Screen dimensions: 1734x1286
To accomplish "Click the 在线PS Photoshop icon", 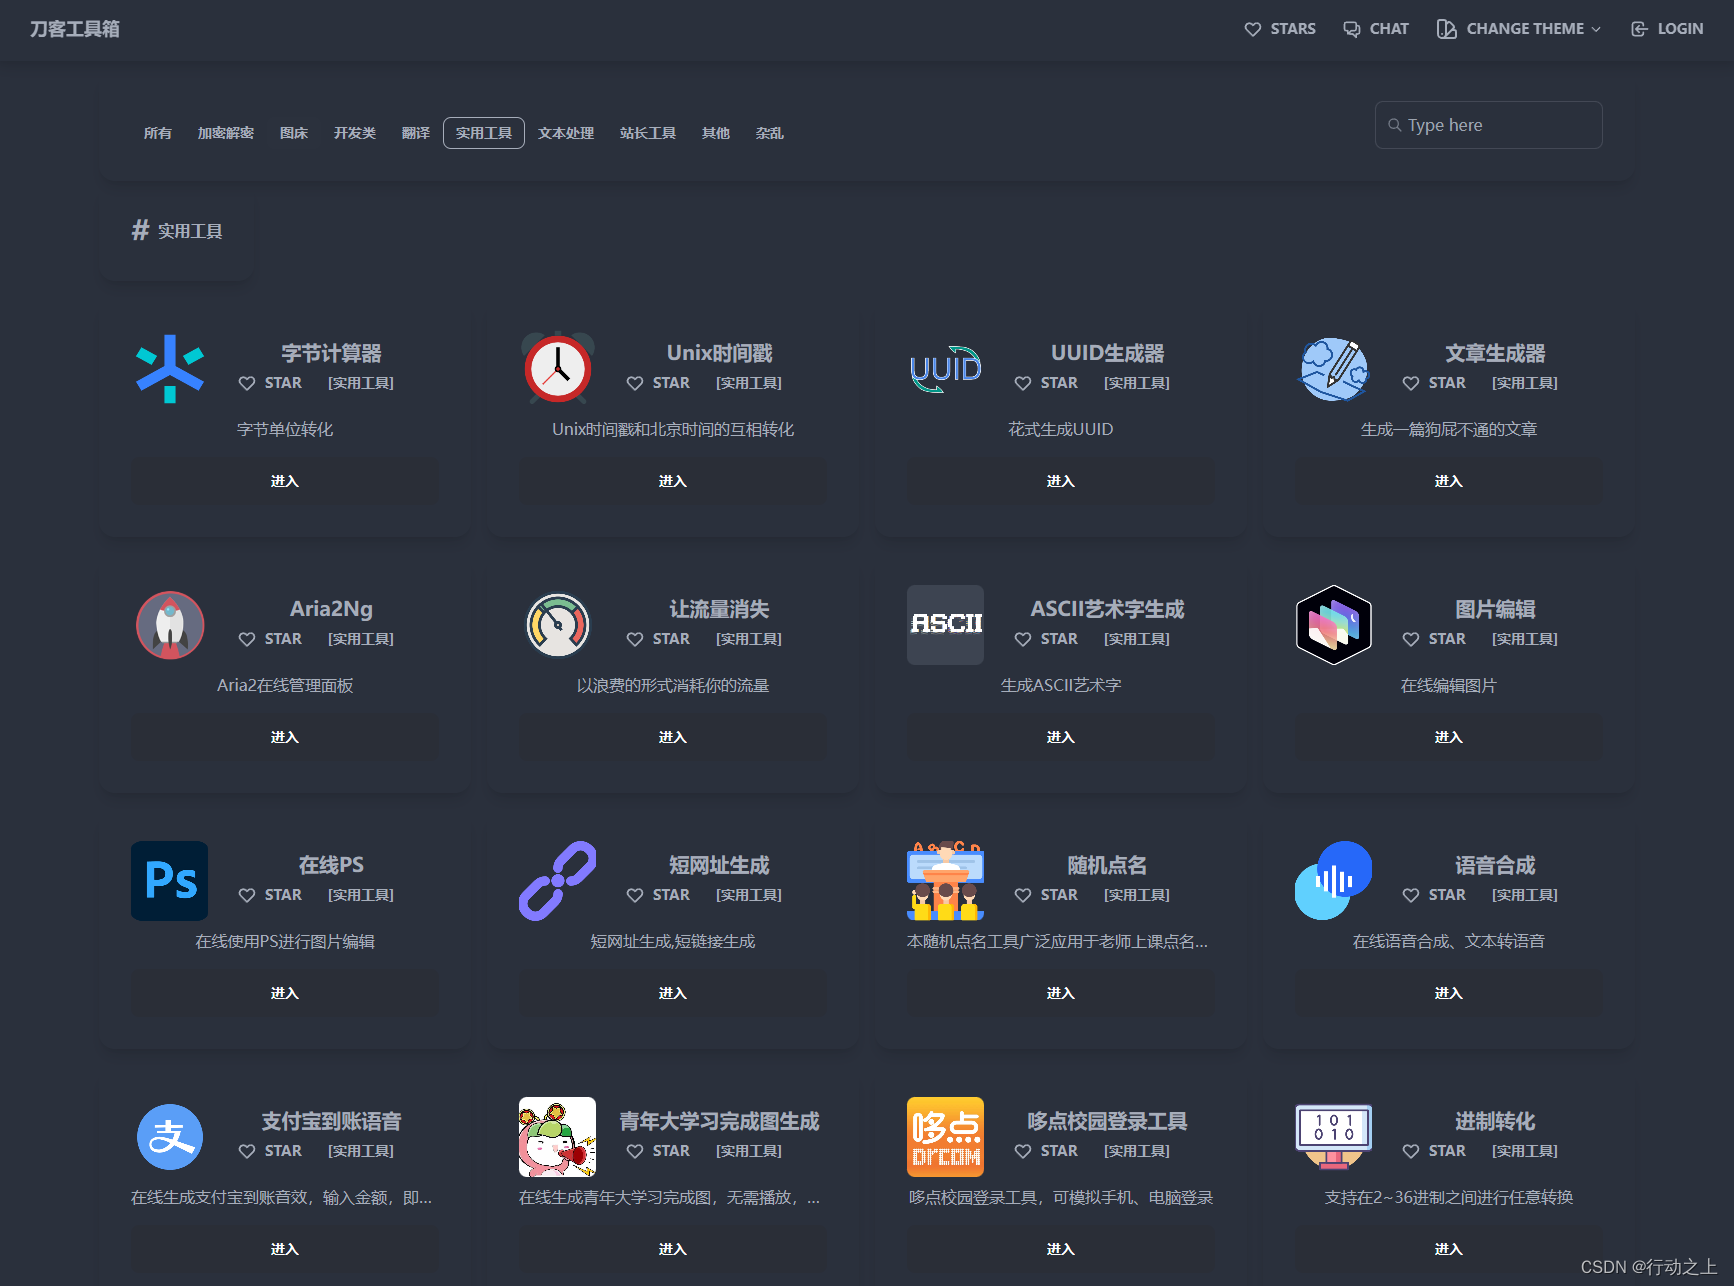I will (x=170, y=881).
